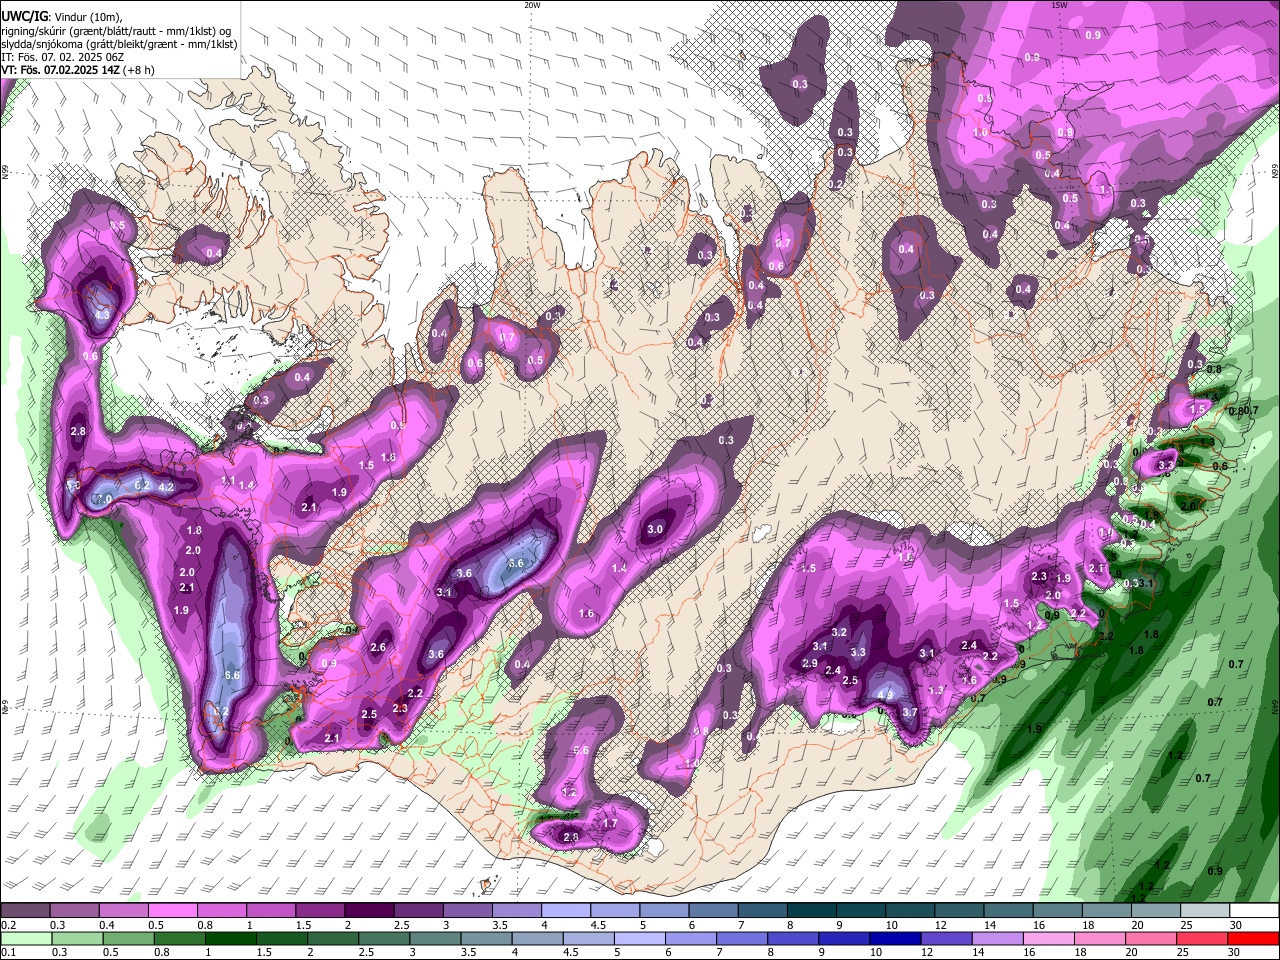
Task: Click the bright red rain legend swatch at 30
Action: [x=1252, y=939]
